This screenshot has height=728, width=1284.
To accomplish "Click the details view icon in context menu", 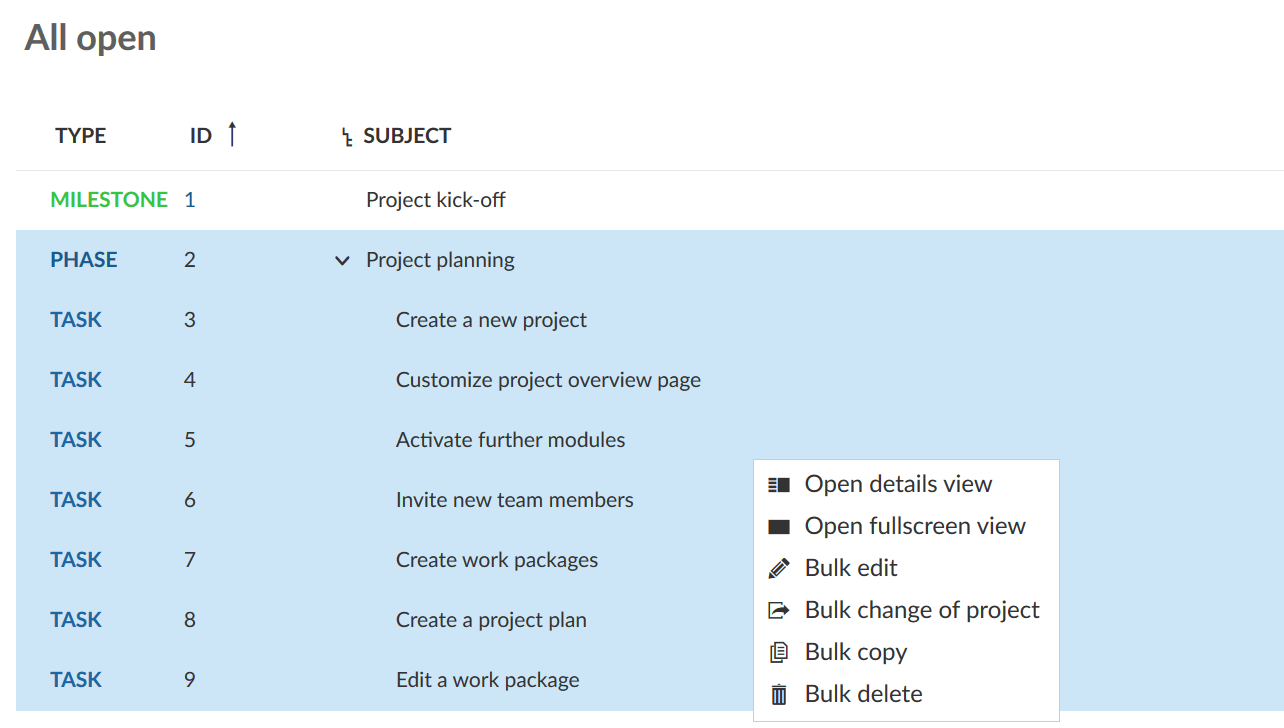I will pyautogui.click(x=779, y=485).
